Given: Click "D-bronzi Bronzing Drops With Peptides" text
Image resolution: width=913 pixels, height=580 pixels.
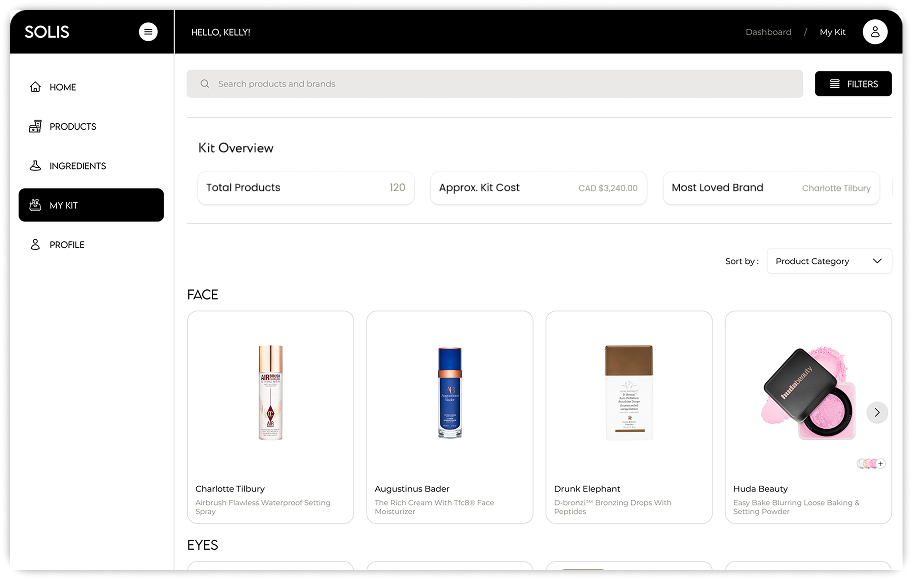Looking at the screenshot, I should pyautogui.click(x=613, y=507).
